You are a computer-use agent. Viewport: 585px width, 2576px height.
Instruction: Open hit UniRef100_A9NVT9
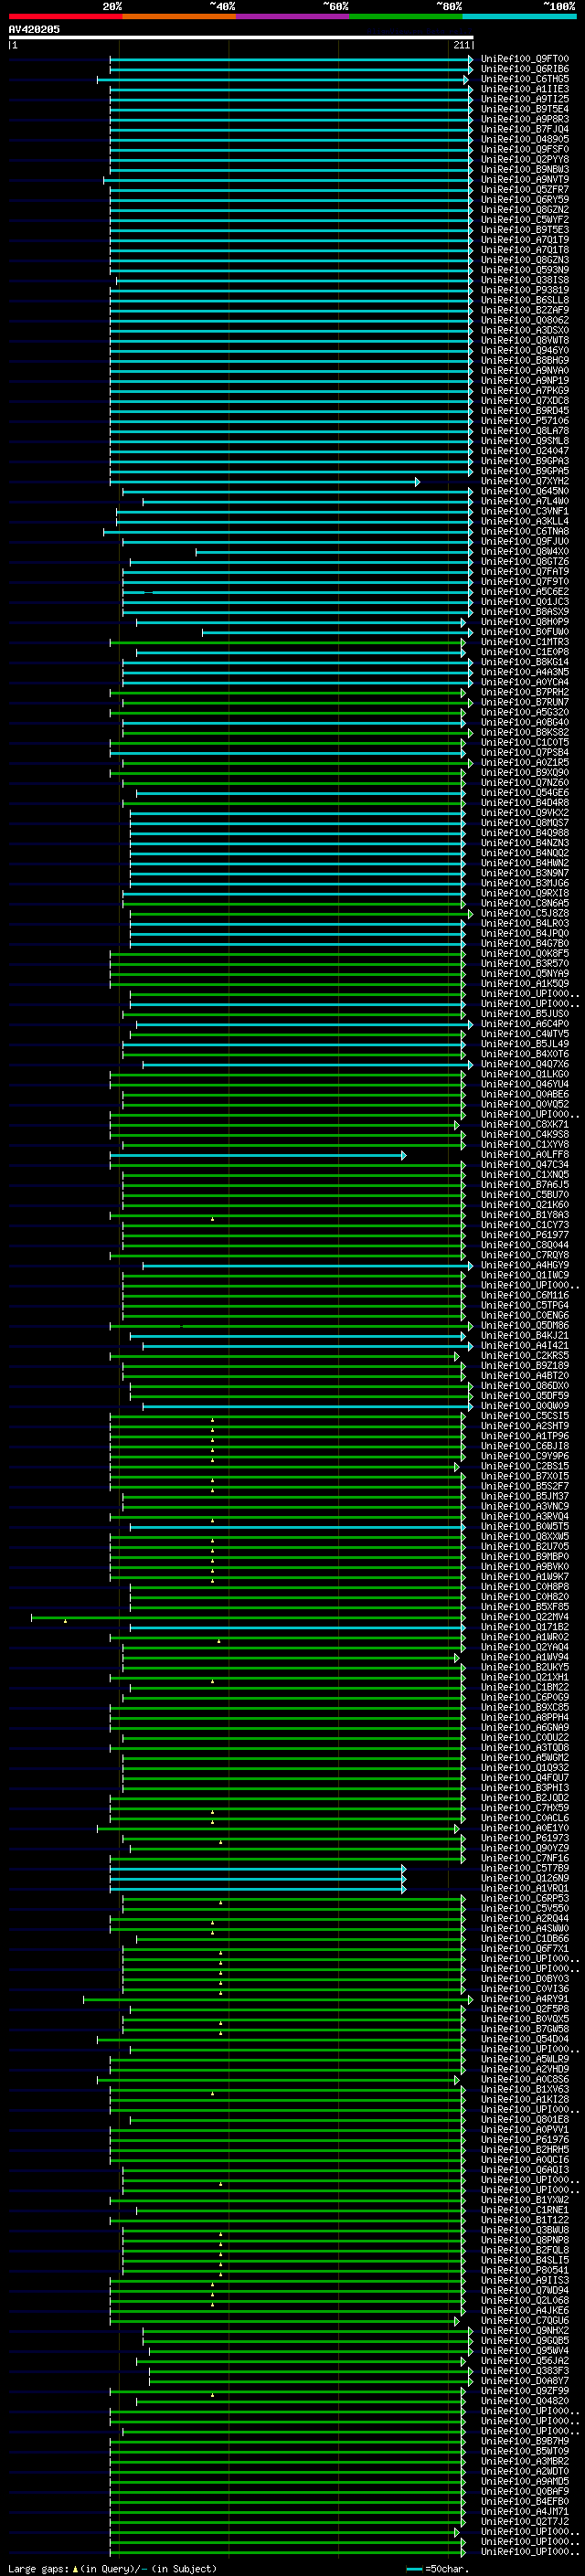525,179
